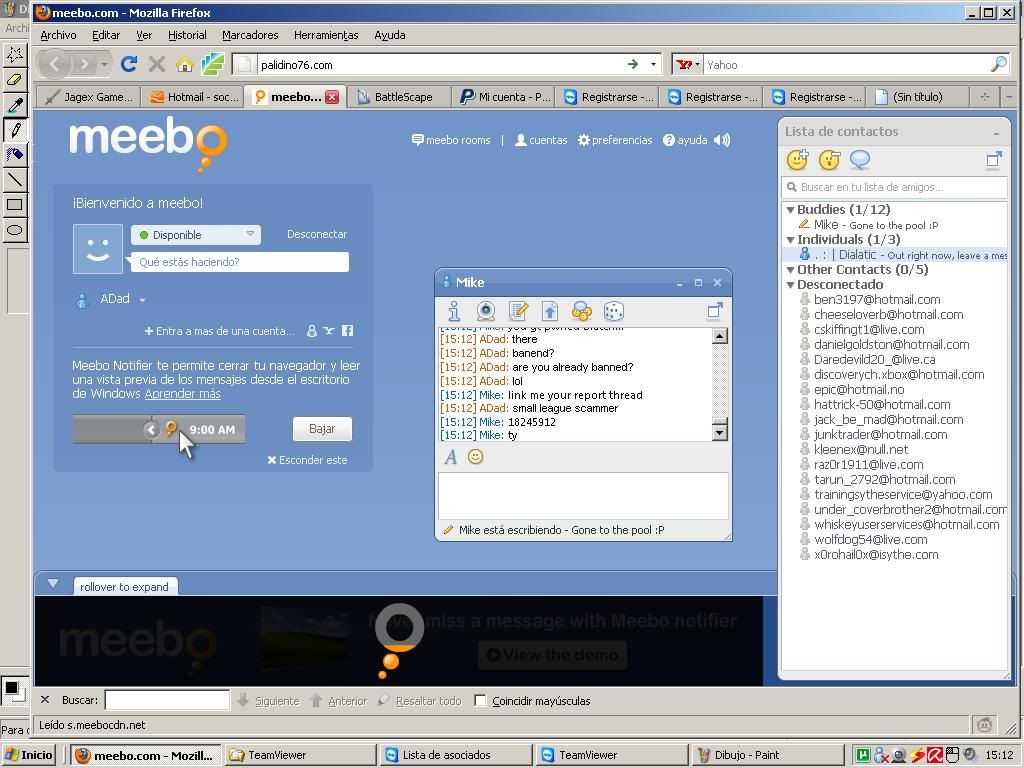Reload the page in Firefox
The width and height of the screenshot is (1024, 768).
point(129,64)
